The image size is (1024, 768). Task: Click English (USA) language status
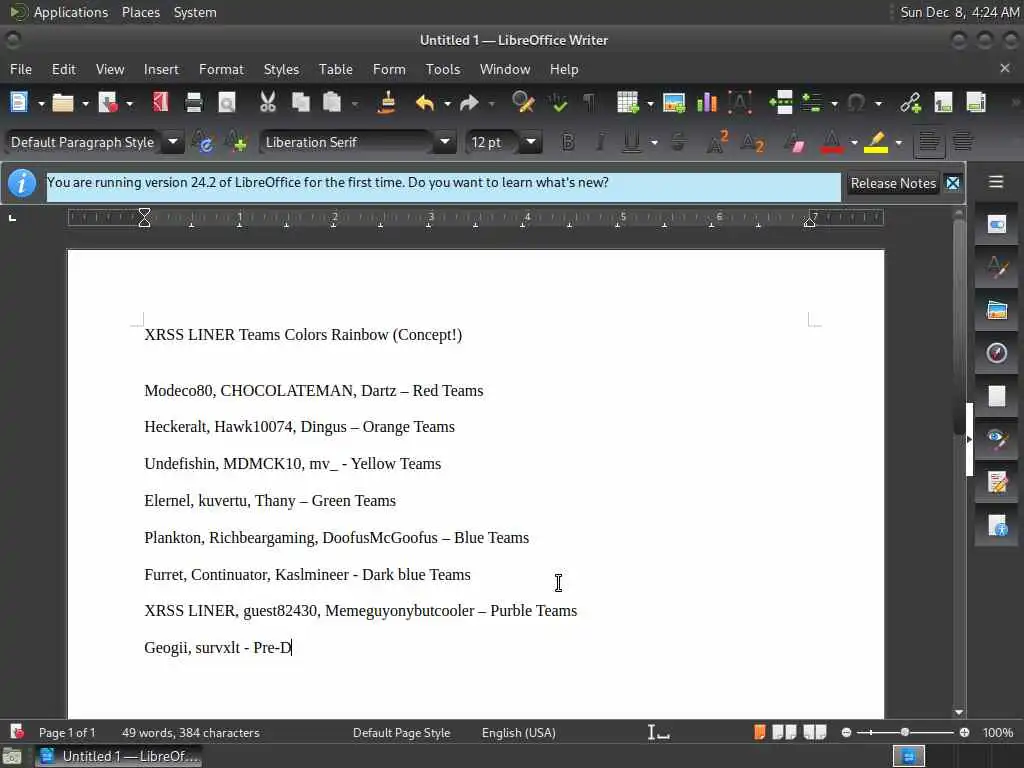(x=519, y=733)
